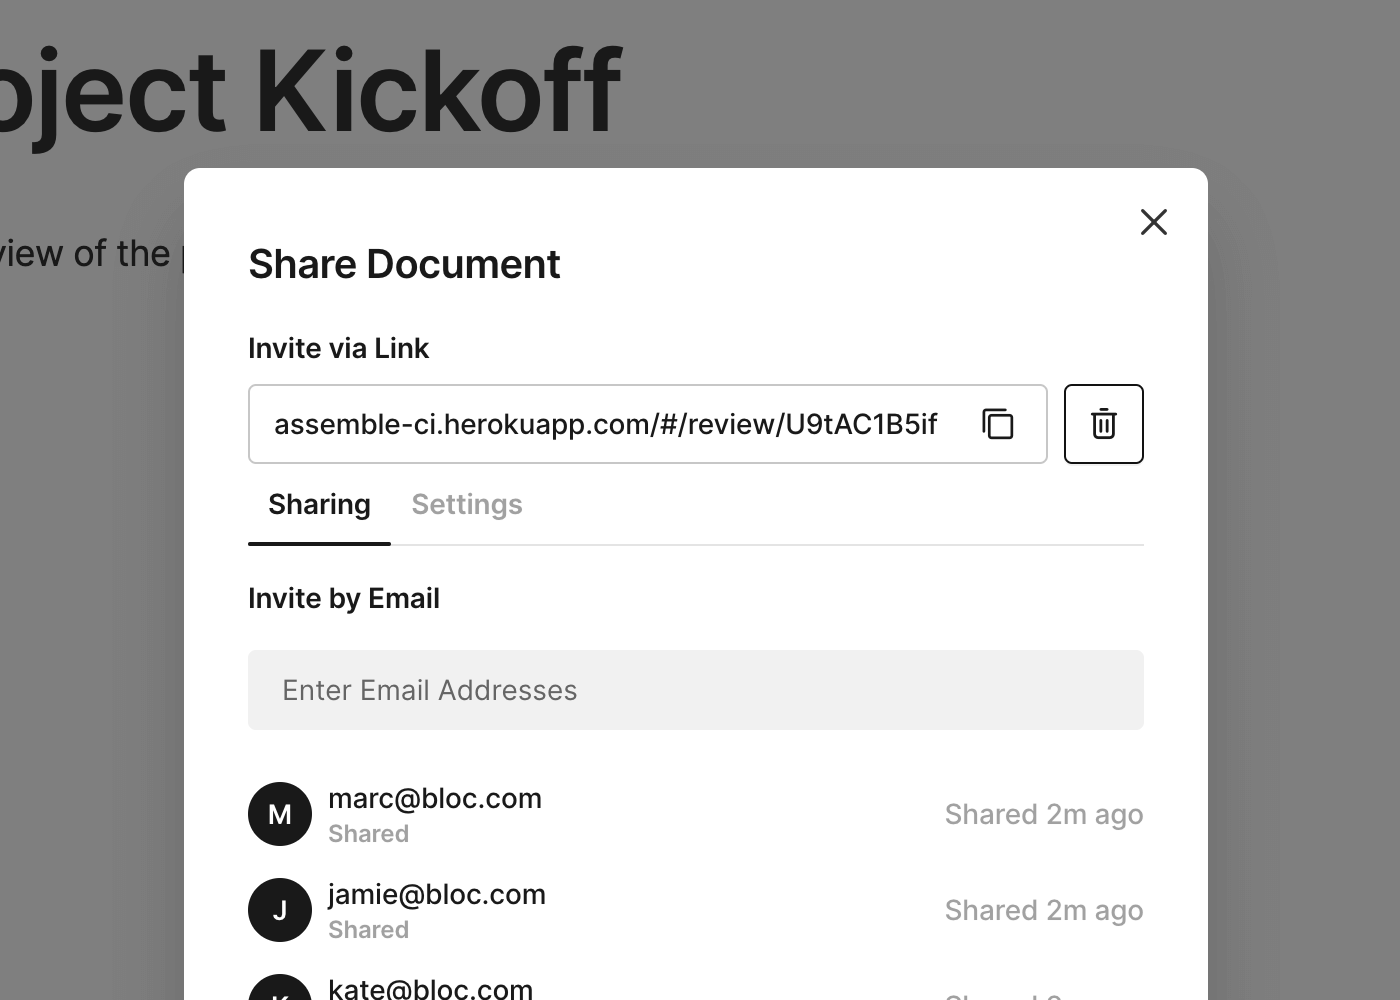Select kate@bloc.com in the shared list
The width and height of the screenshot is (1400, 1000).
point(431,989)
